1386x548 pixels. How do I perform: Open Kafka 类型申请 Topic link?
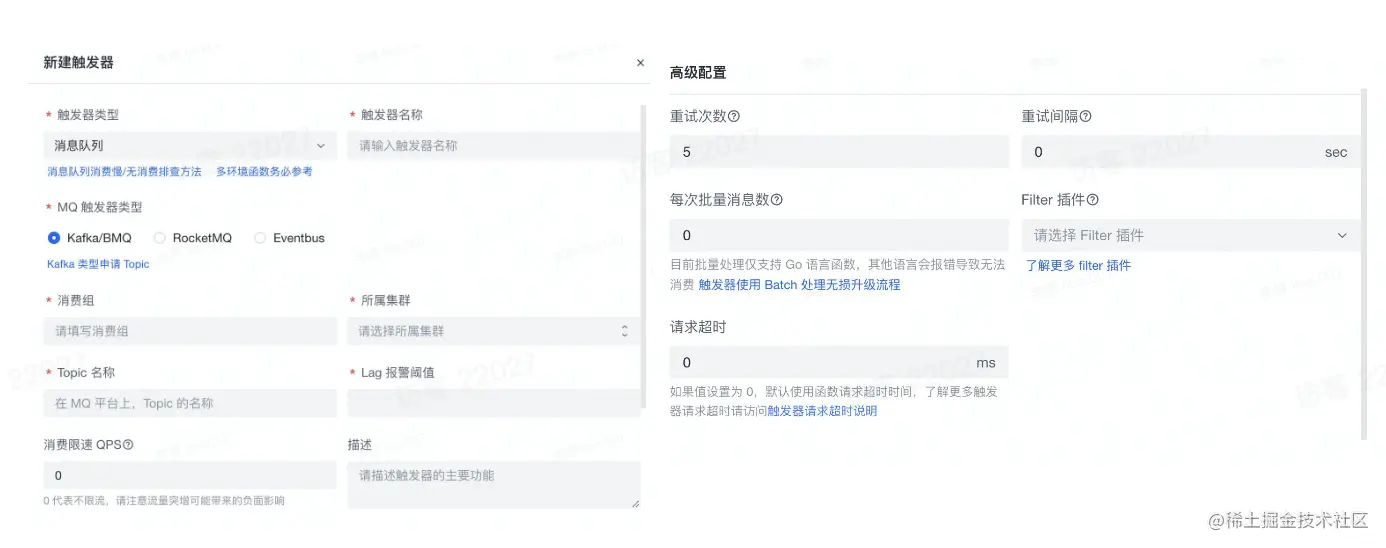pyautogui.click(x=98, y=264)
